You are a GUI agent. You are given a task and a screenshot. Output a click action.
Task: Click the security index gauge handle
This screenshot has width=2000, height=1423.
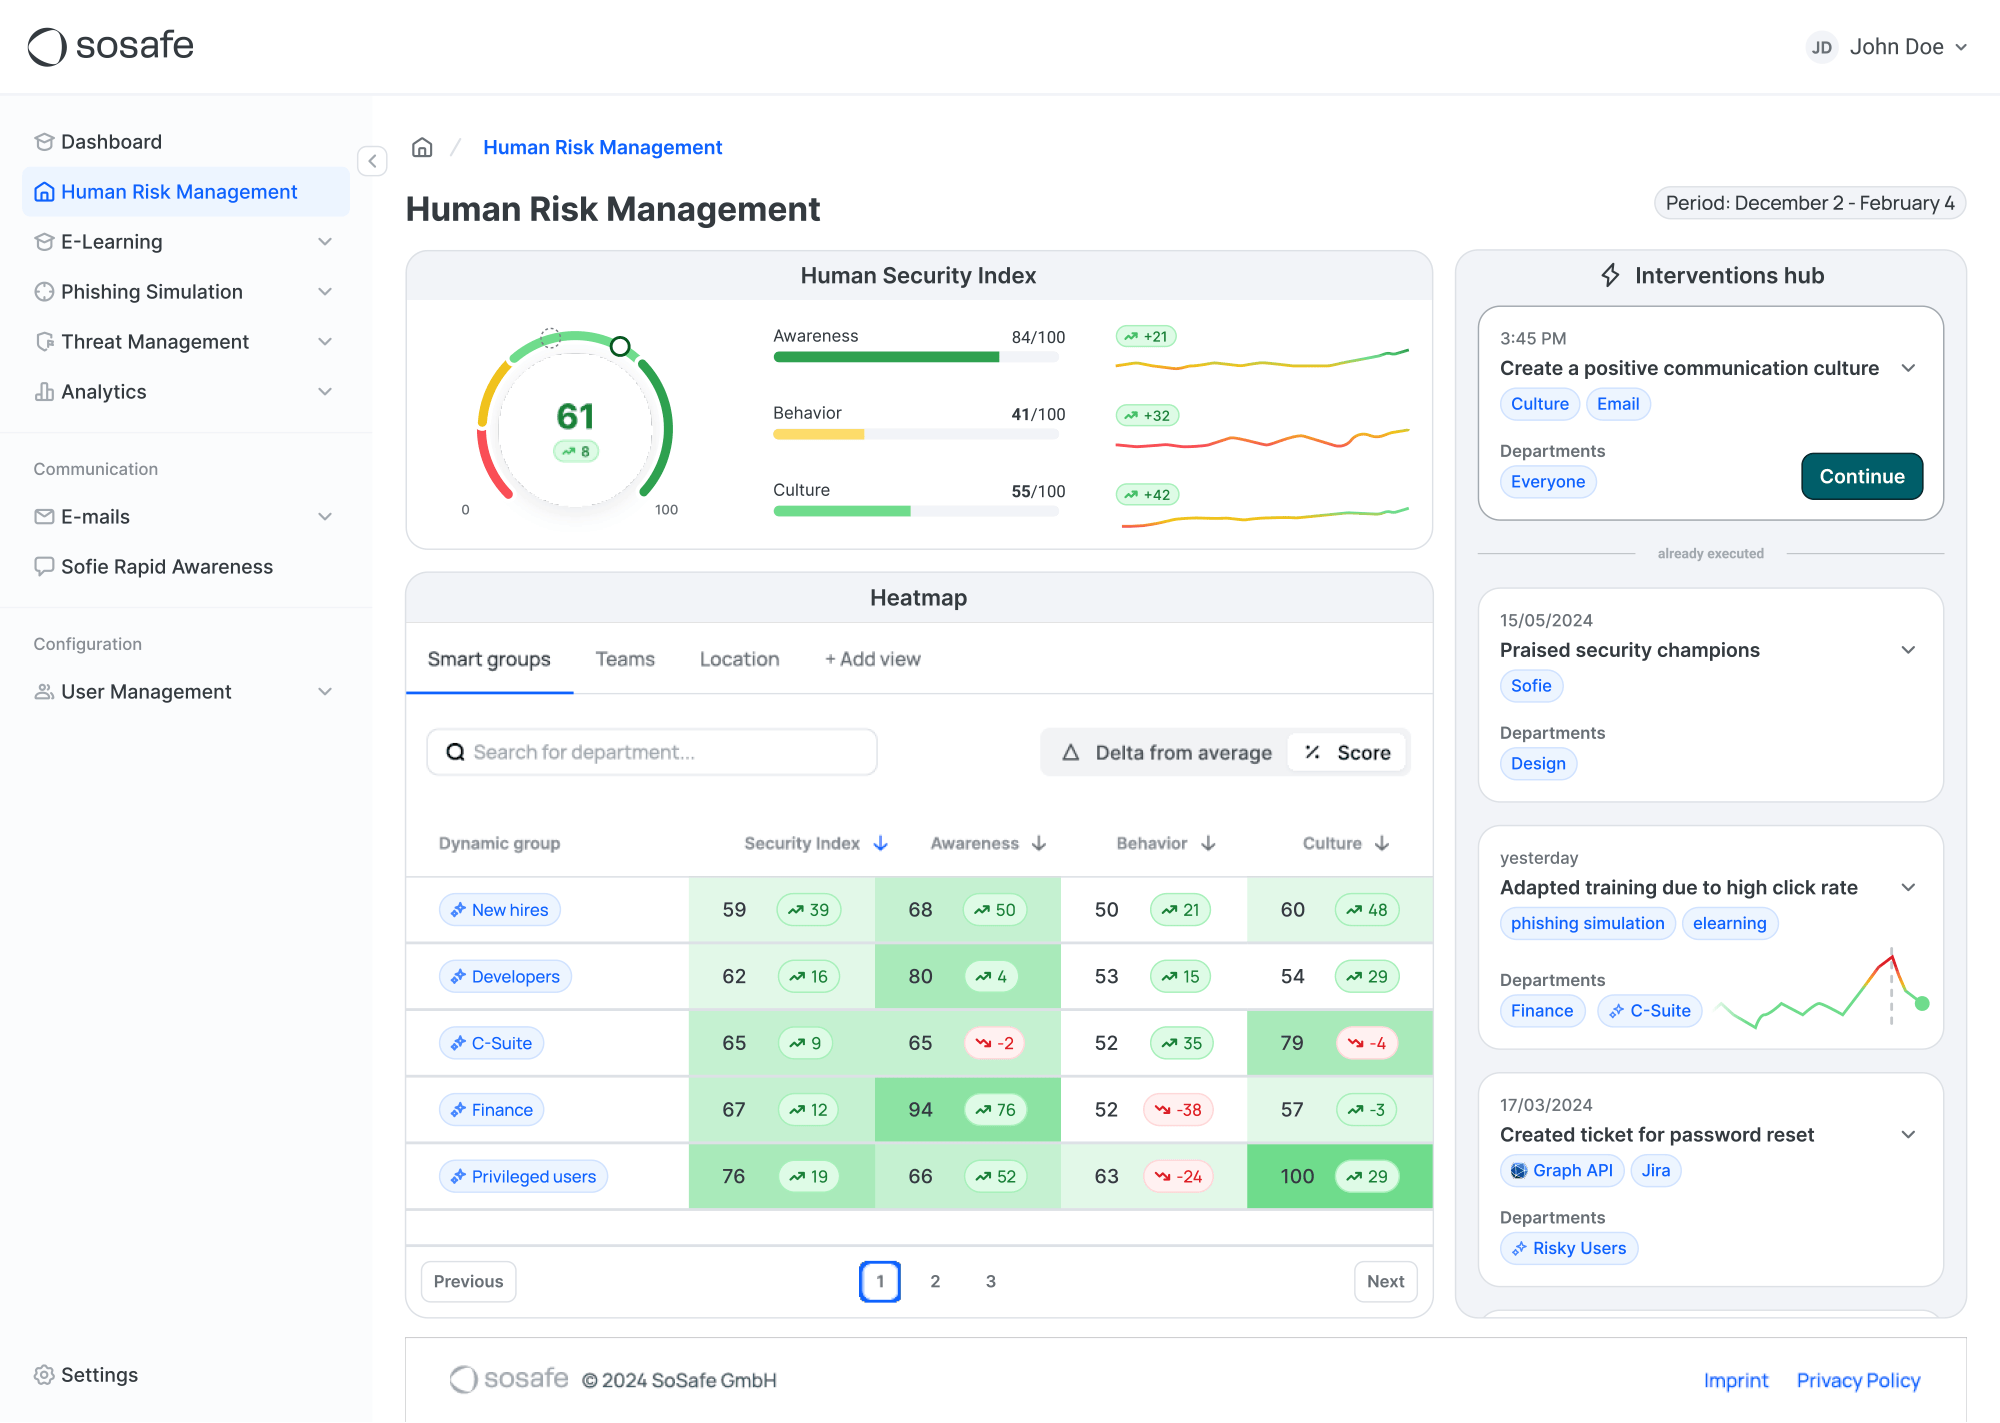click(x=620, y=347)
